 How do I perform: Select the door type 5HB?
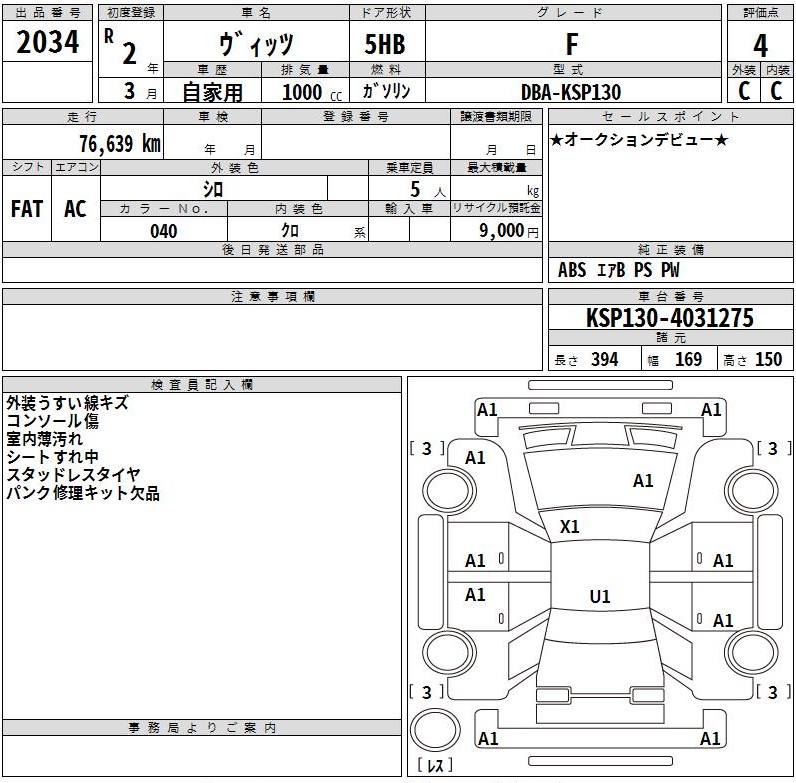pyautogui.click(x=385, y=44)
